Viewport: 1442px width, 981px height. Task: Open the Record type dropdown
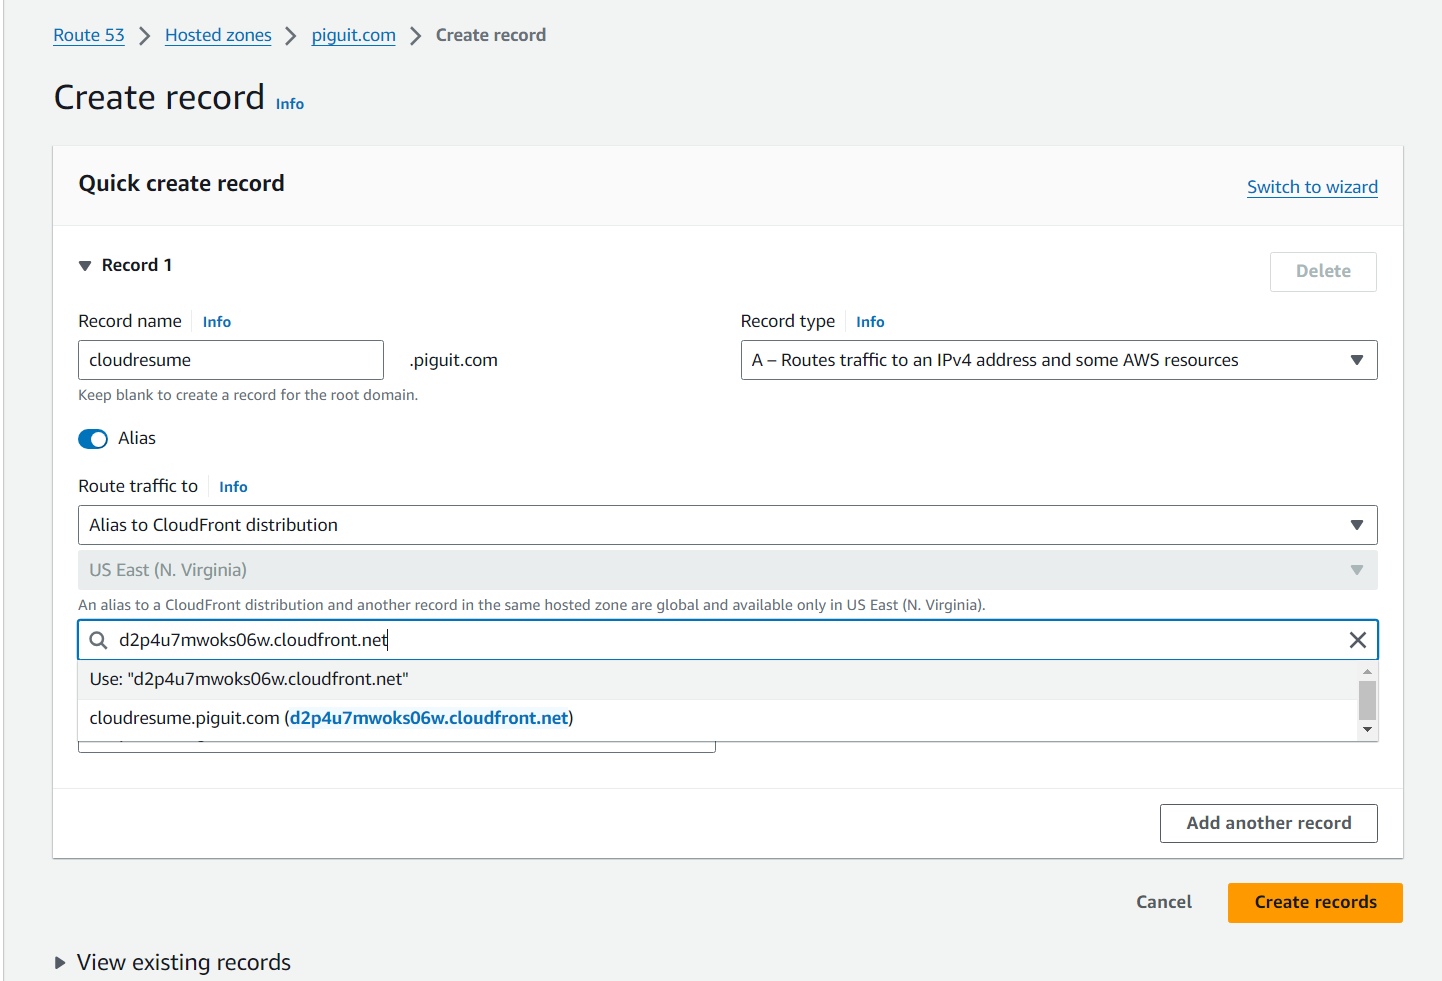click(1059, 360)
